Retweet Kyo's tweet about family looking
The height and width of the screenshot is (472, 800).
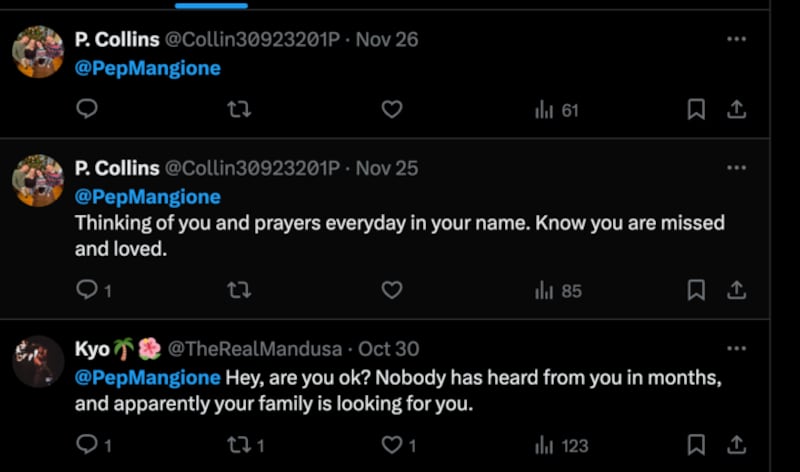pos(239,445)
